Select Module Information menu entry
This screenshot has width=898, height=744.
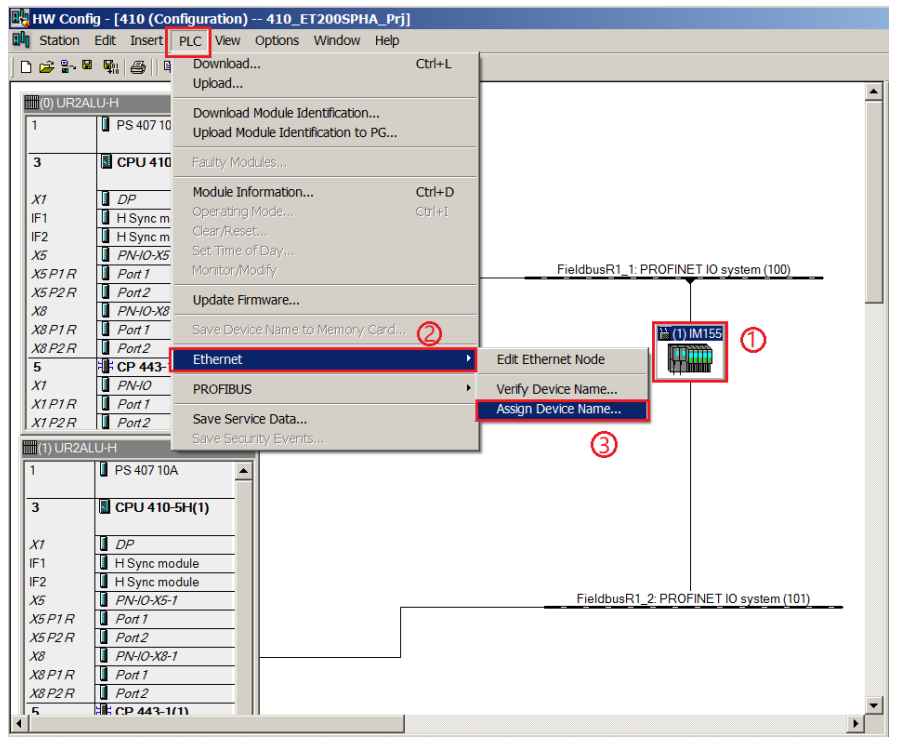253,192
